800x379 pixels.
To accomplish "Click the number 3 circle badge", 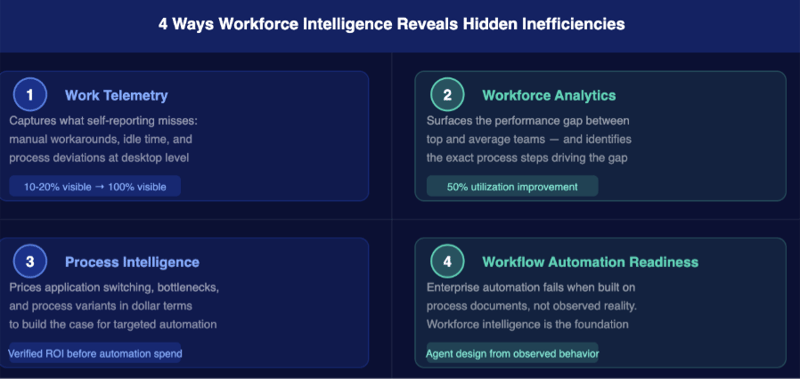I will [x=30, y=261].
